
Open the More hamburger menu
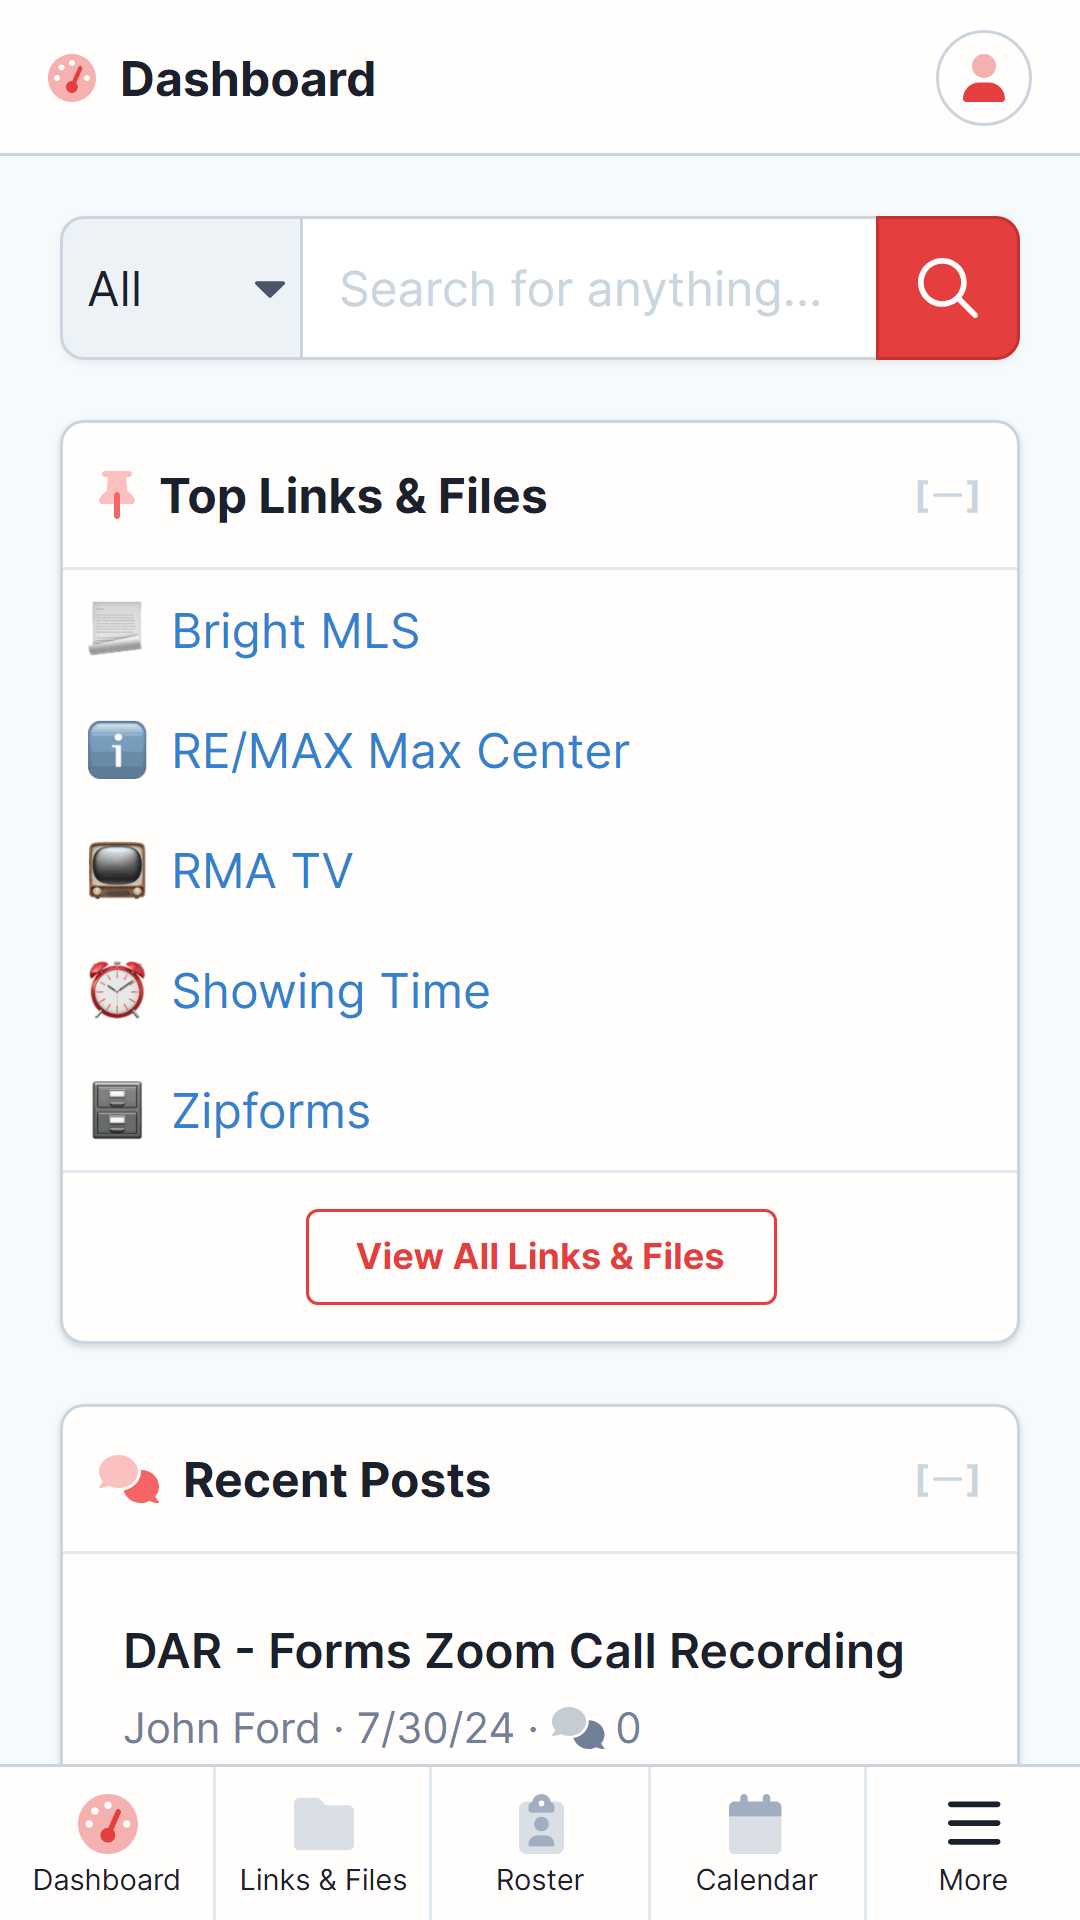(x=973, y=1843)
